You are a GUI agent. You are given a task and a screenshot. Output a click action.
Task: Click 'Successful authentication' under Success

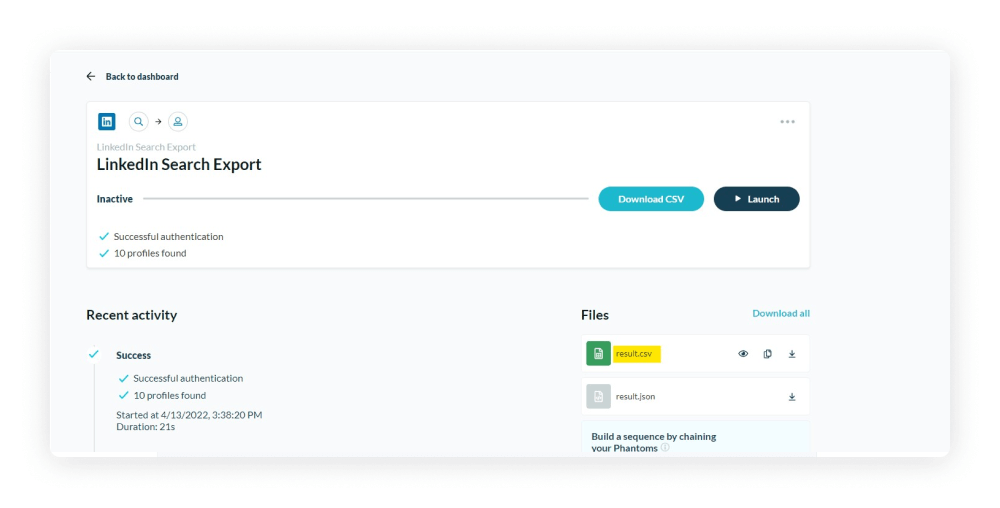click(188, 379)
